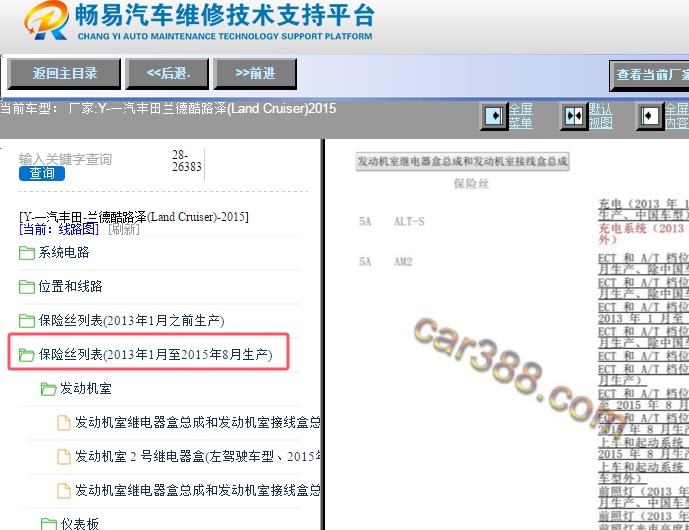Click the 当前车型 vehicle info line
The image size is (689, 530).
click(x=168, y=109)
